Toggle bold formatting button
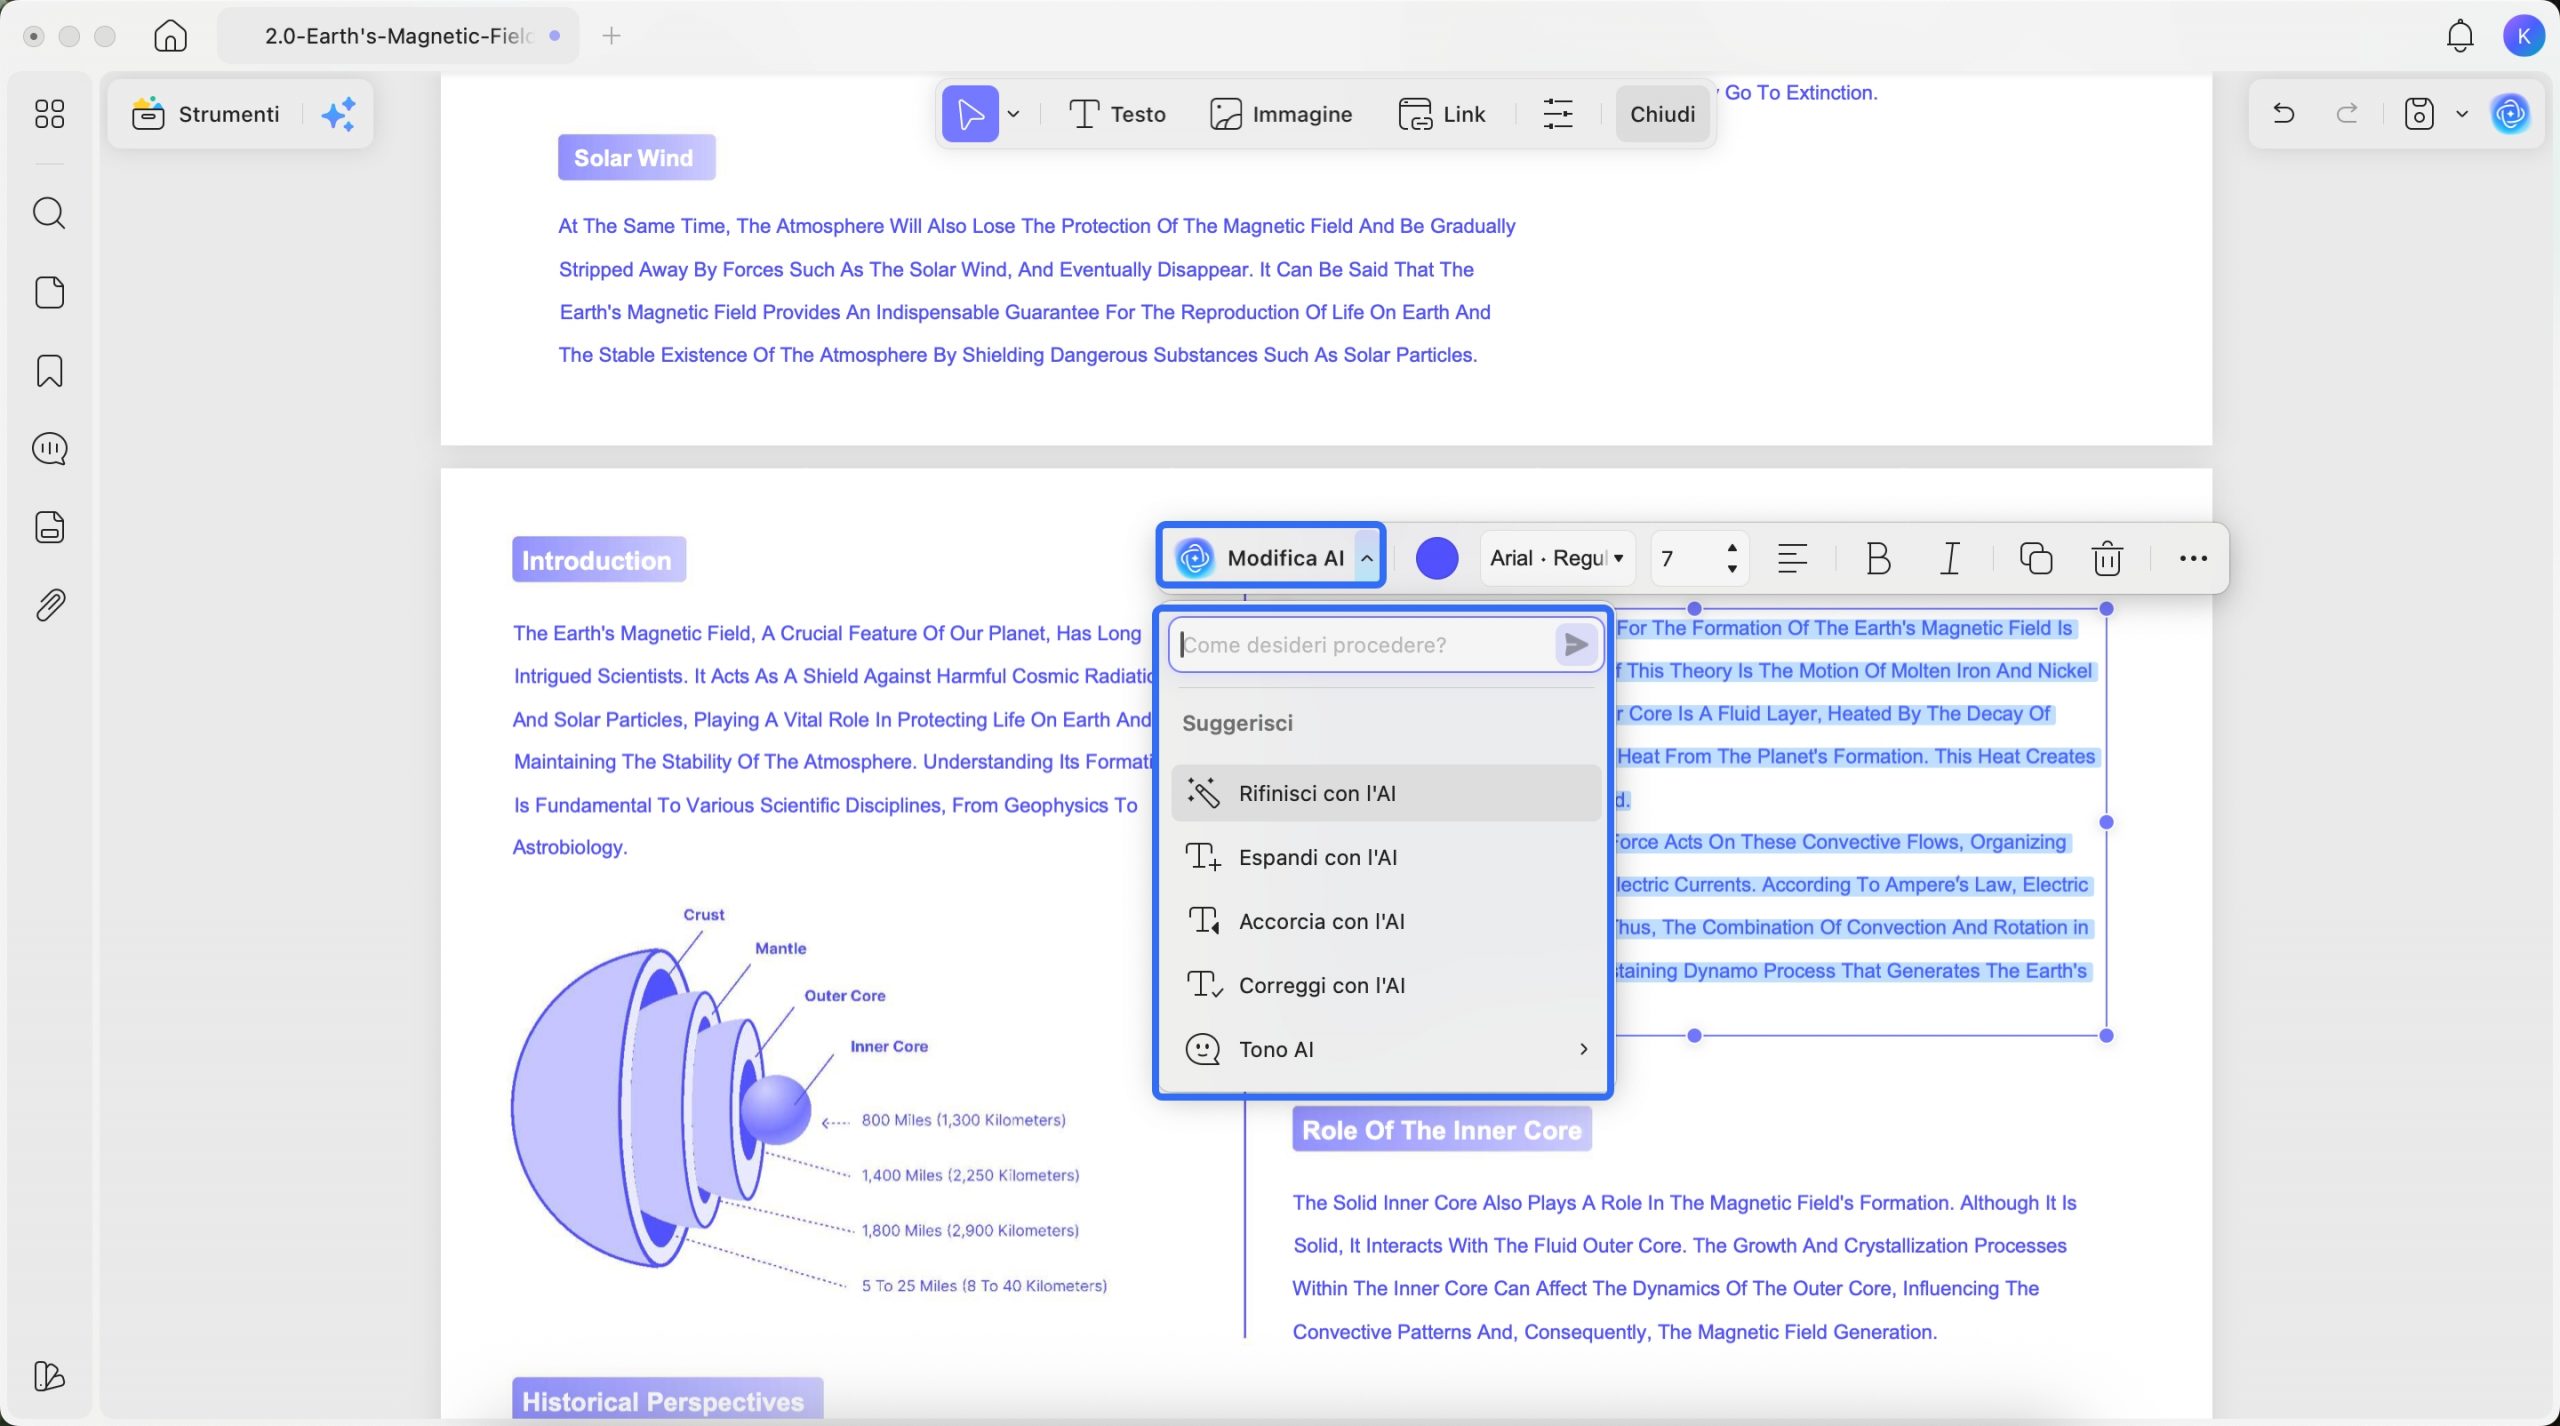 pyautogui.click(x=1878, y=558)
